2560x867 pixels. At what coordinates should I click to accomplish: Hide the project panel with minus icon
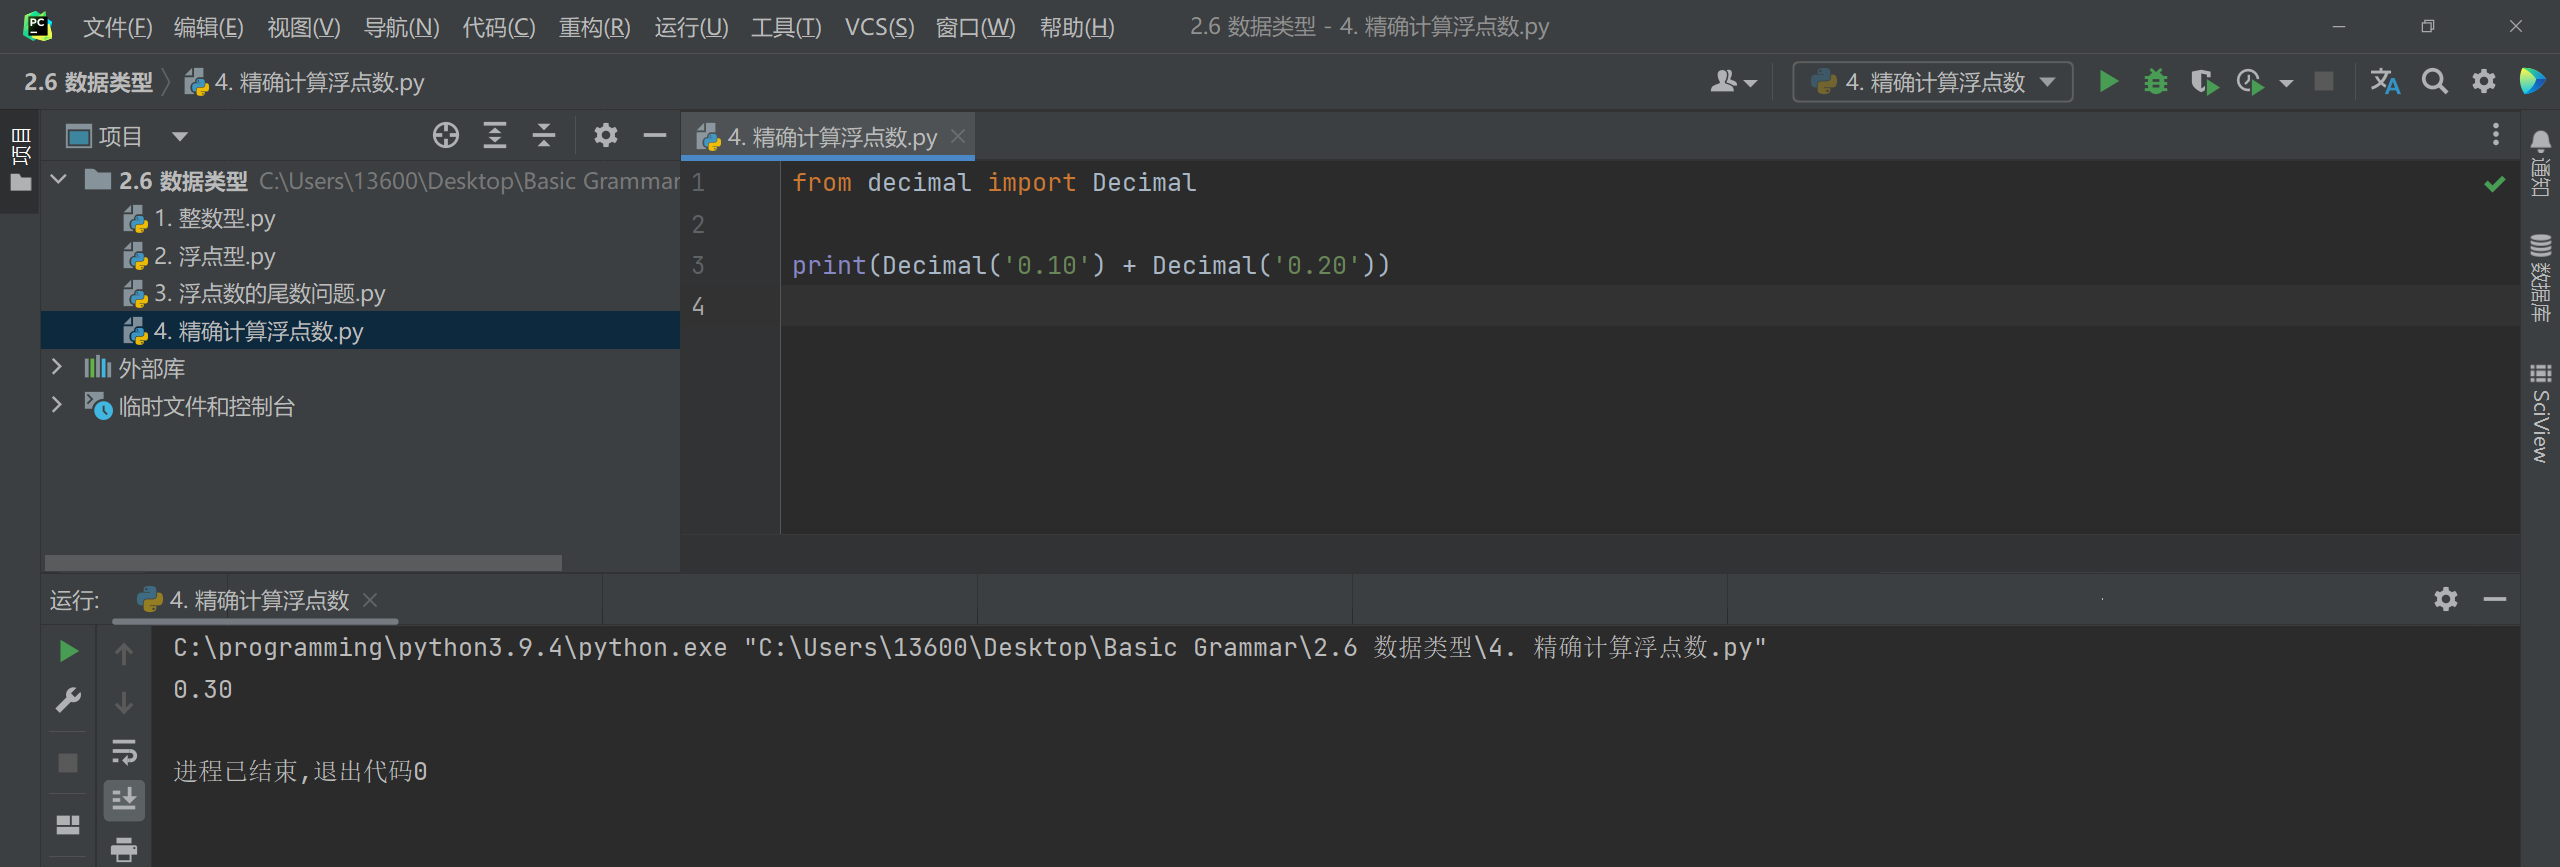[x=655, y=135]
